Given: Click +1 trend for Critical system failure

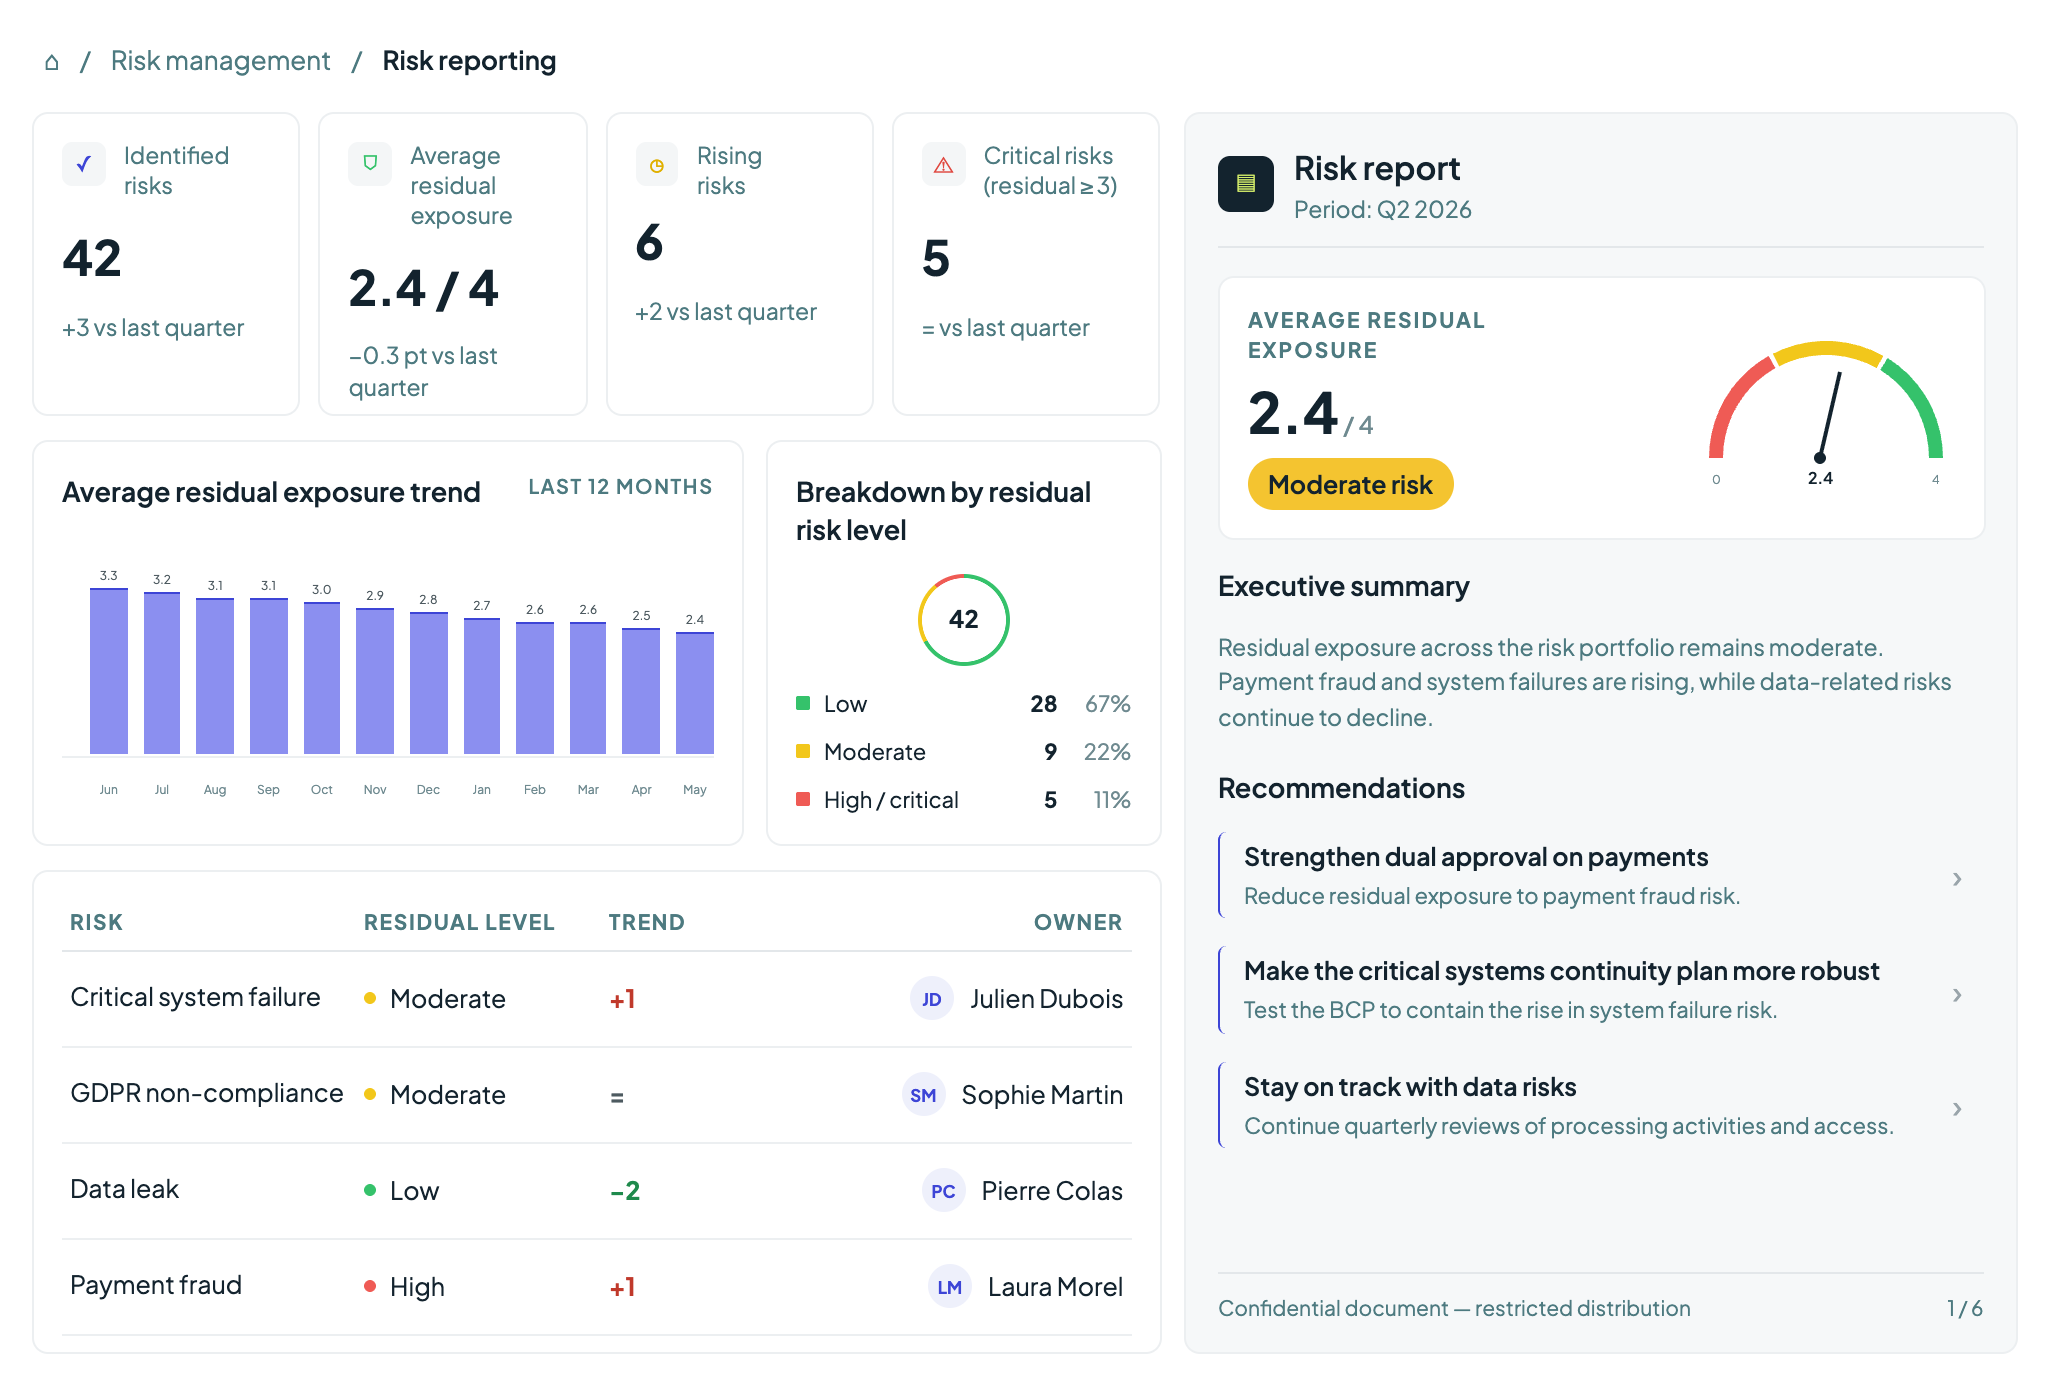Looking at the screenshot, I should point(622,999).
